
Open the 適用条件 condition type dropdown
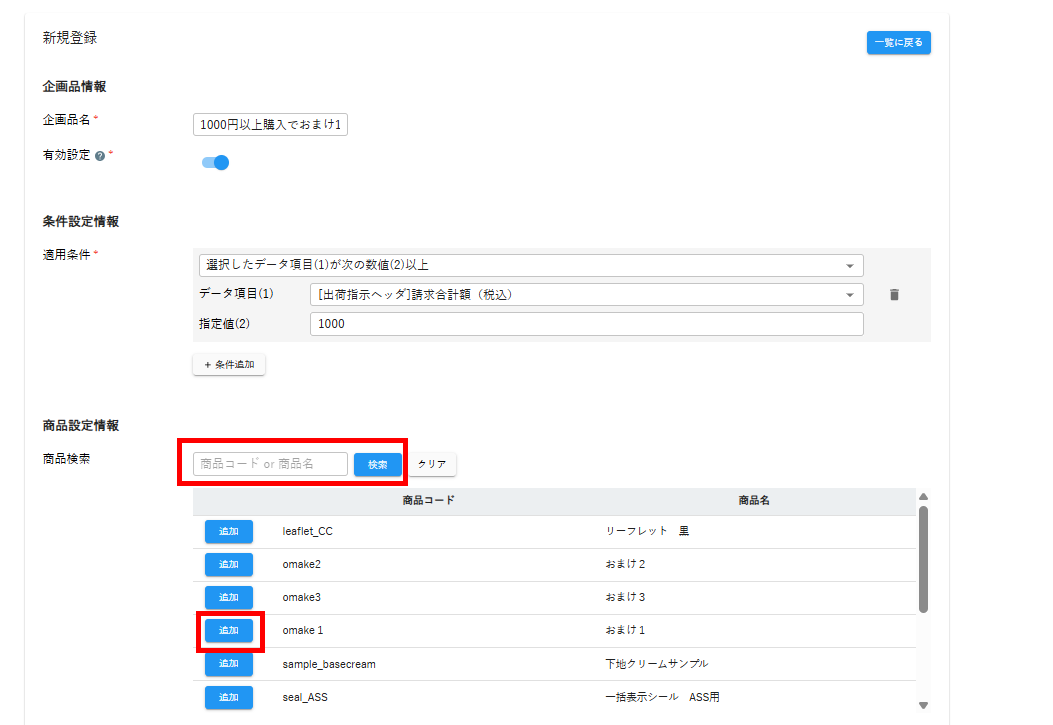(x=530, y=265)
